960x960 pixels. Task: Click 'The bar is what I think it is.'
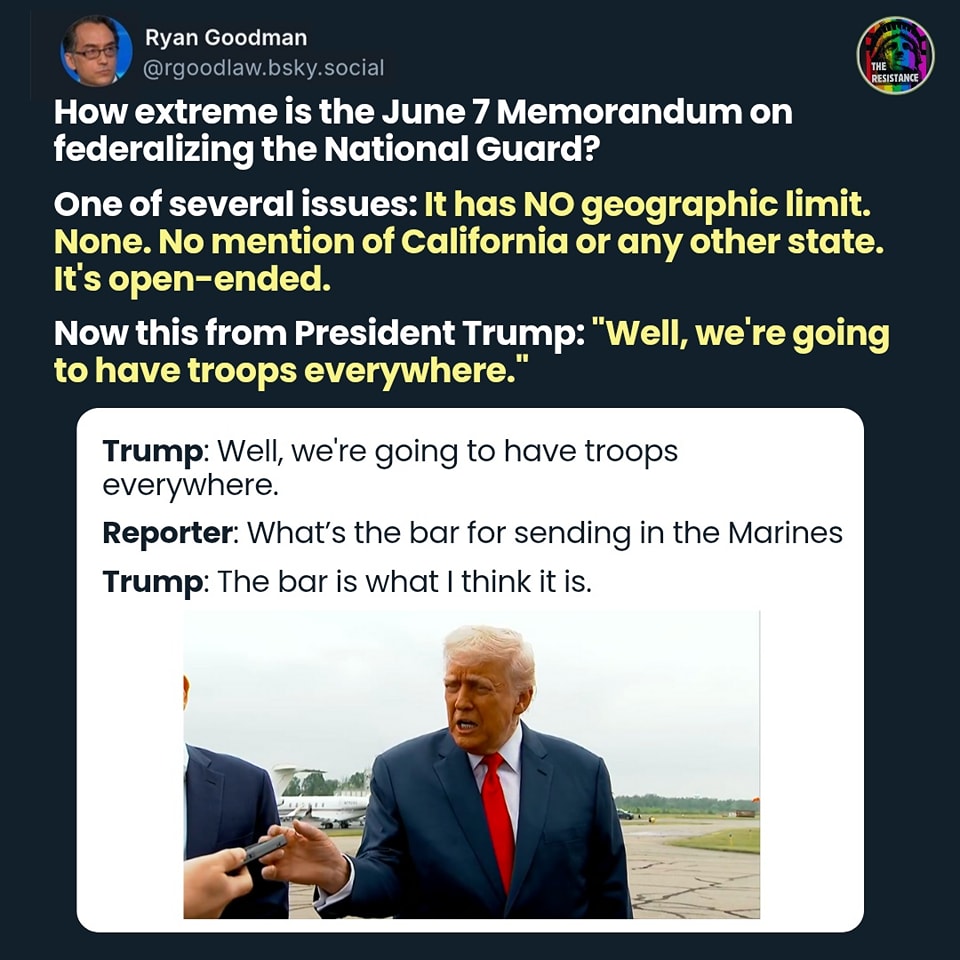(x=404, y=581)
